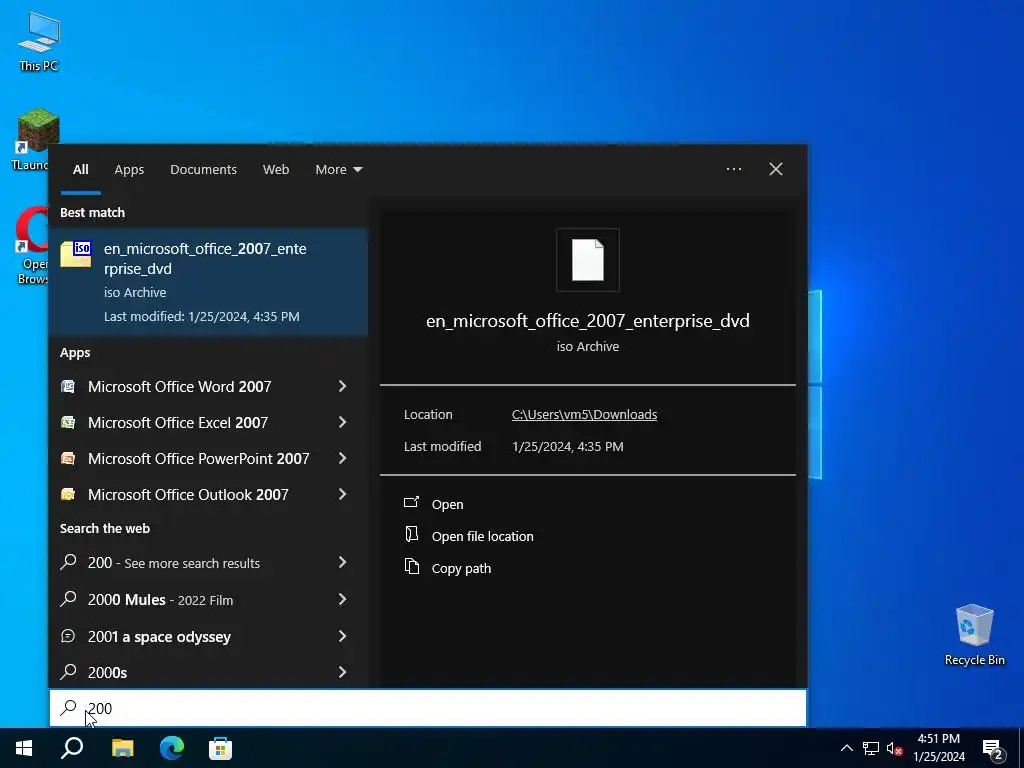Open the This PC desktop icon
The image size is (1024, 768).
(39, 41)
